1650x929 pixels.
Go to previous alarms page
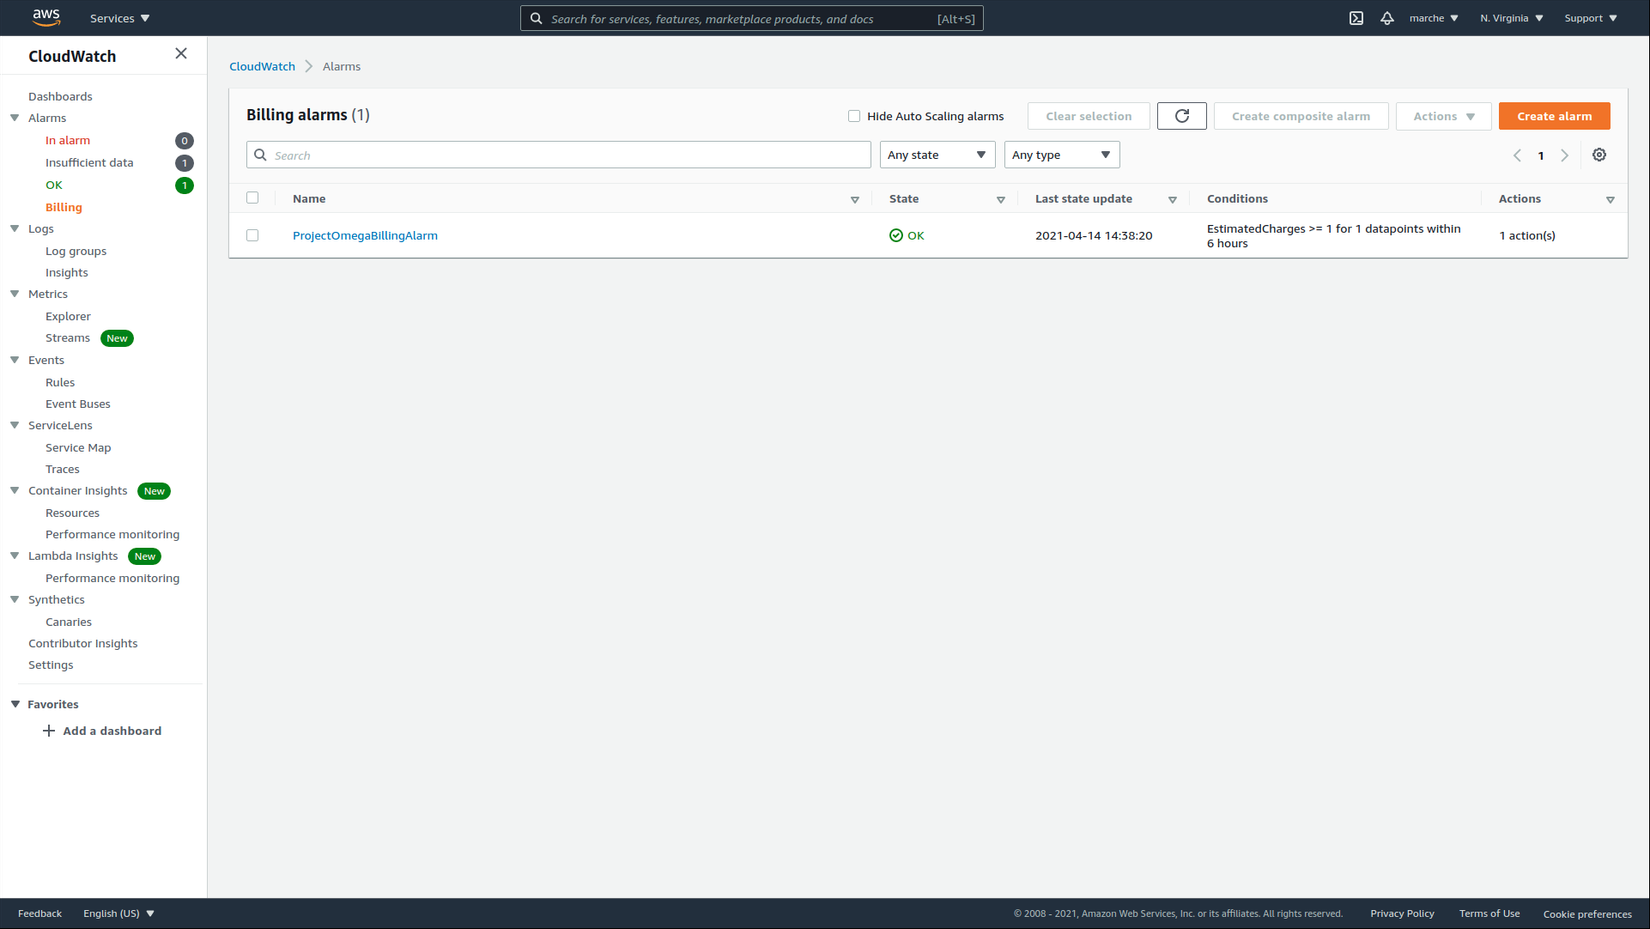pos(1517,155)
